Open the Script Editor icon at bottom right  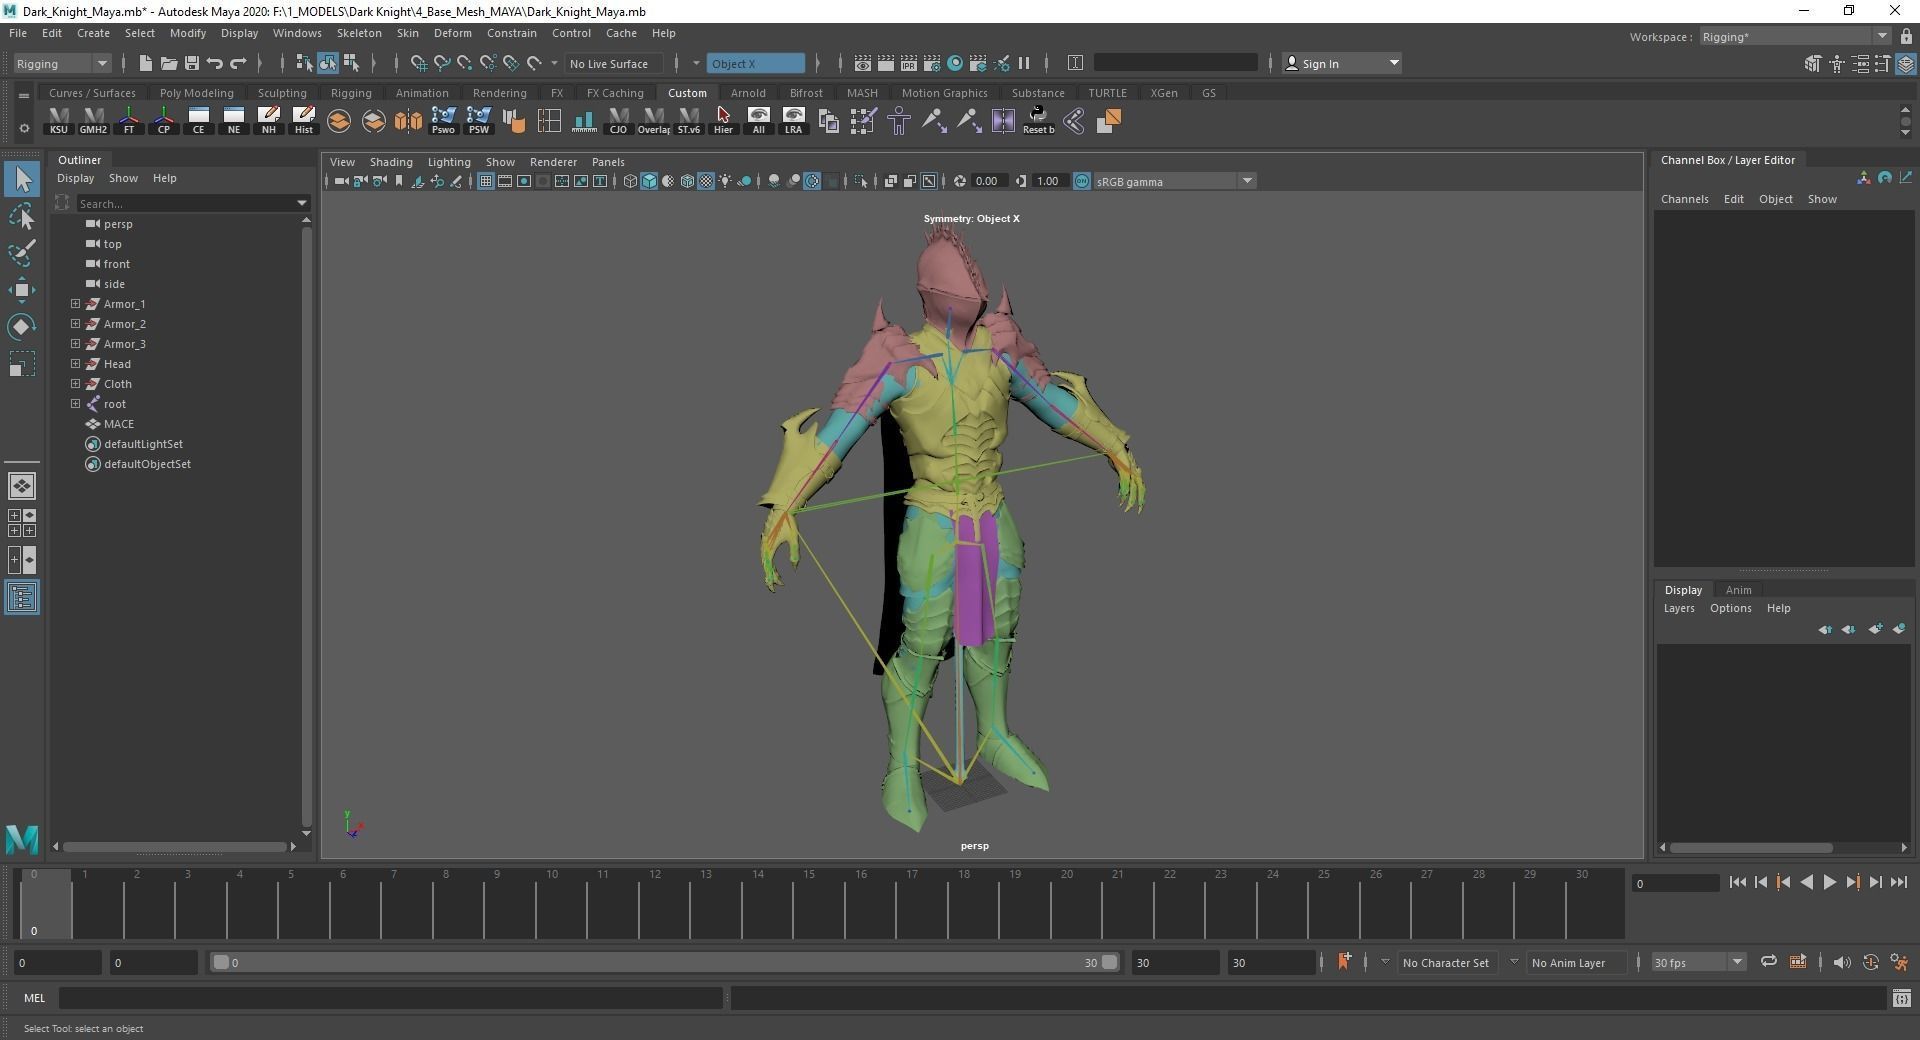pyautogui.click(x=1901, y=998)
